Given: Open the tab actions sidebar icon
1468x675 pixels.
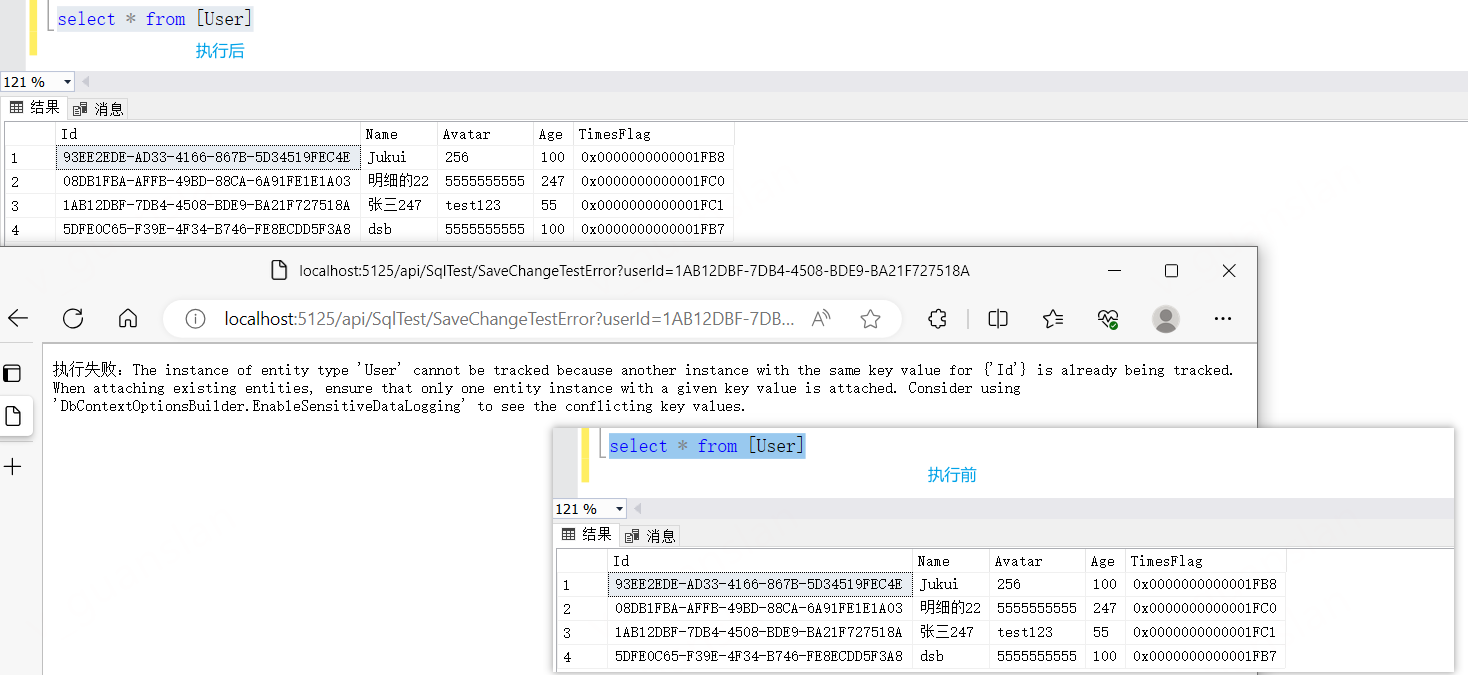Looking at the screenshot, I should 13,373.
